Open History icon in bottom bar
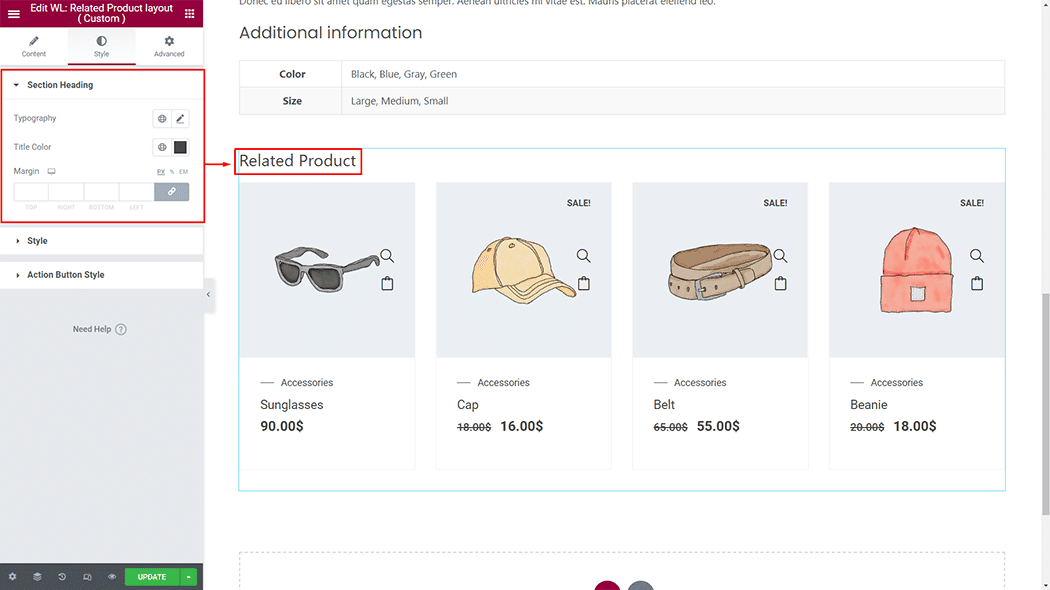 pos(62,577)
